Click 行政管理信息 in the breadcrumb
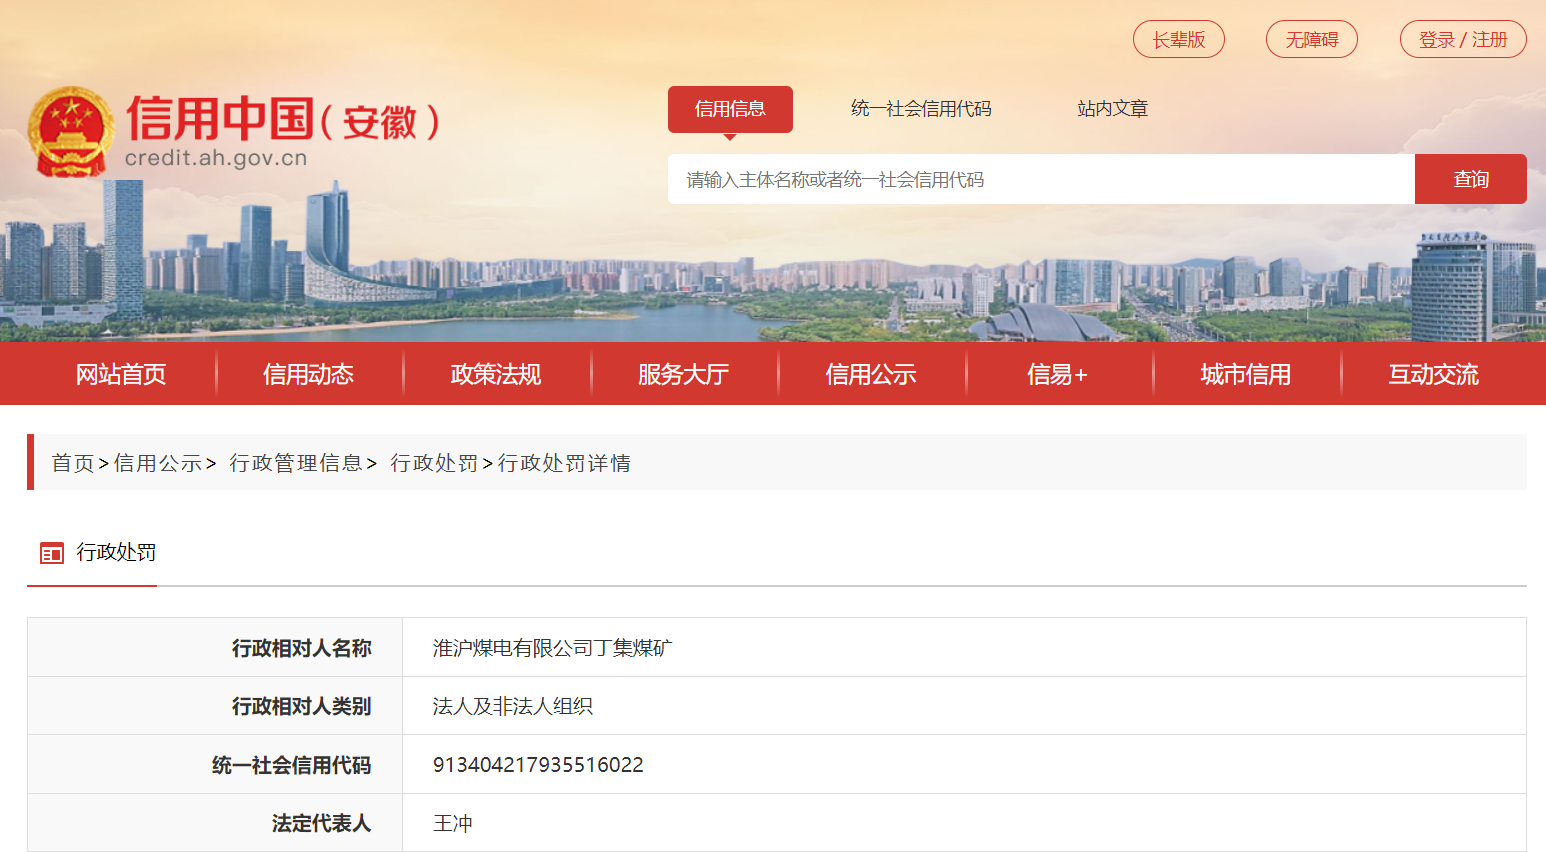This screenshot has width=1546, height=852. click(295, 463)
